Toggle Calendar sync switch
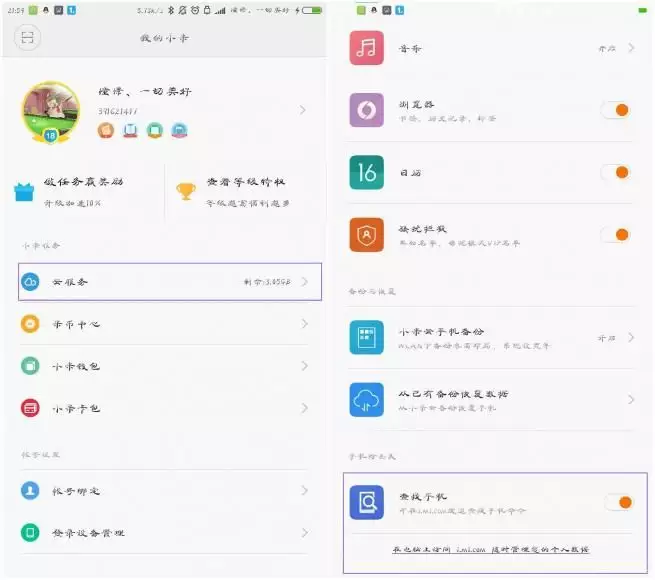This screenshot has width=655, height=580. (x=616, y=172)
